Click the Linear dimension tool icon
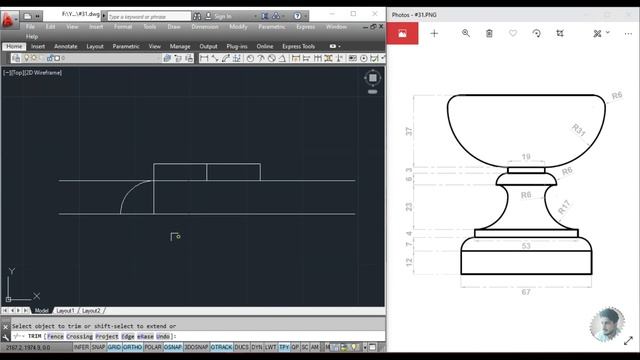Viewport: 640px width, 360px height. click(204, 58)
